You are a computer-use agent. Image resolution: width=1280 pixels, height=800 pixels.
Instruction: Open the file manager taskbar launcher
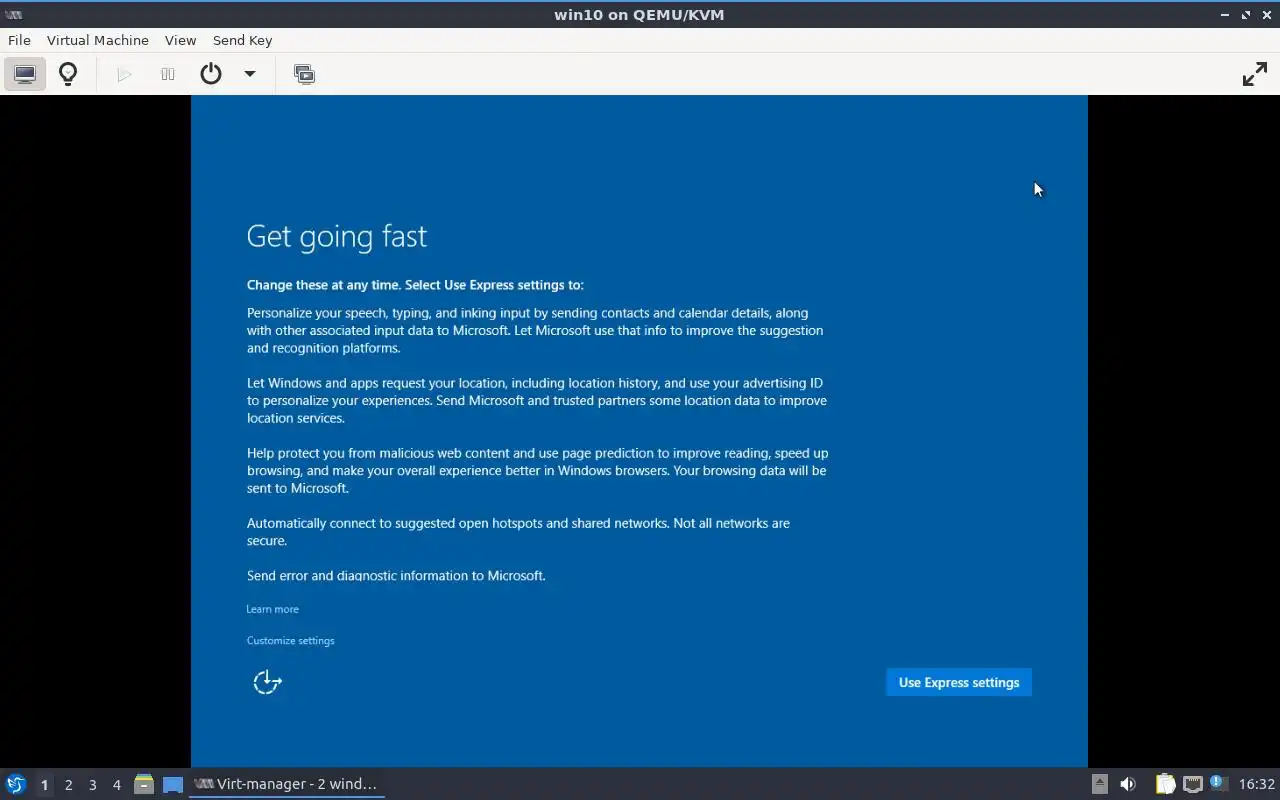pyautogui.click(x=144, y=784)
